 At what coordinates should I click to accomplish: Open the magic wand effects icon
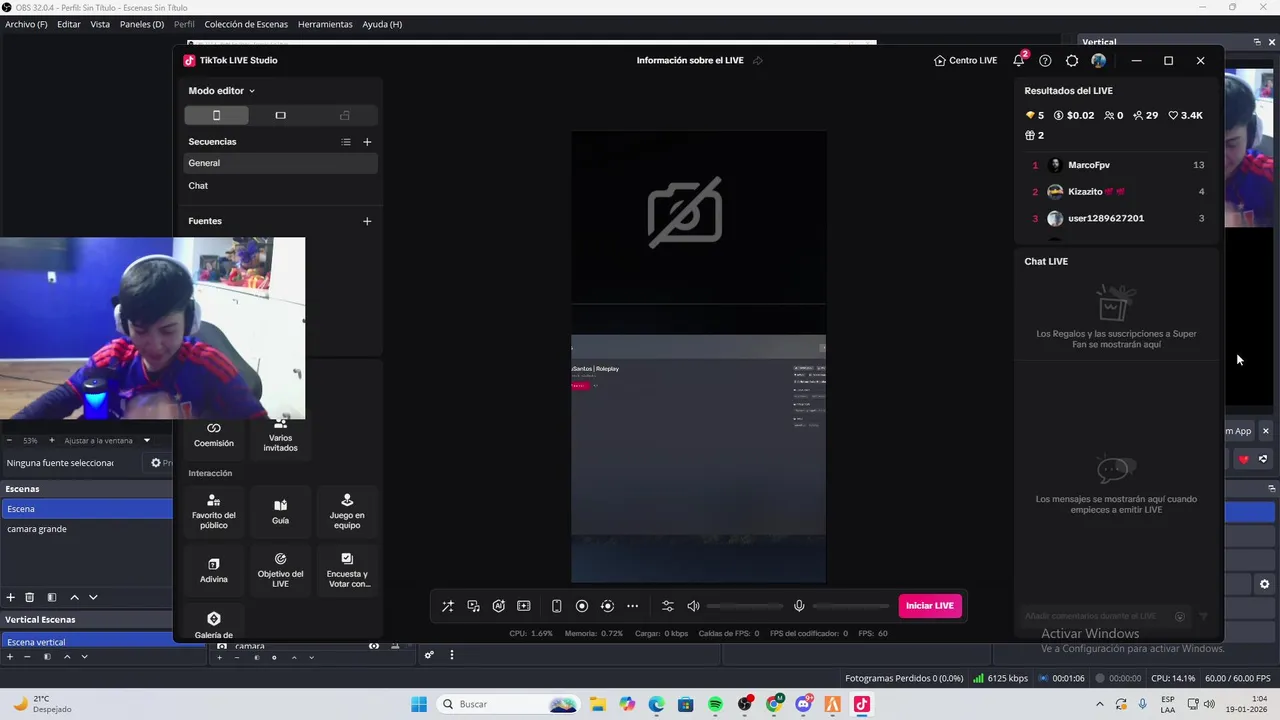pos(448,606)
